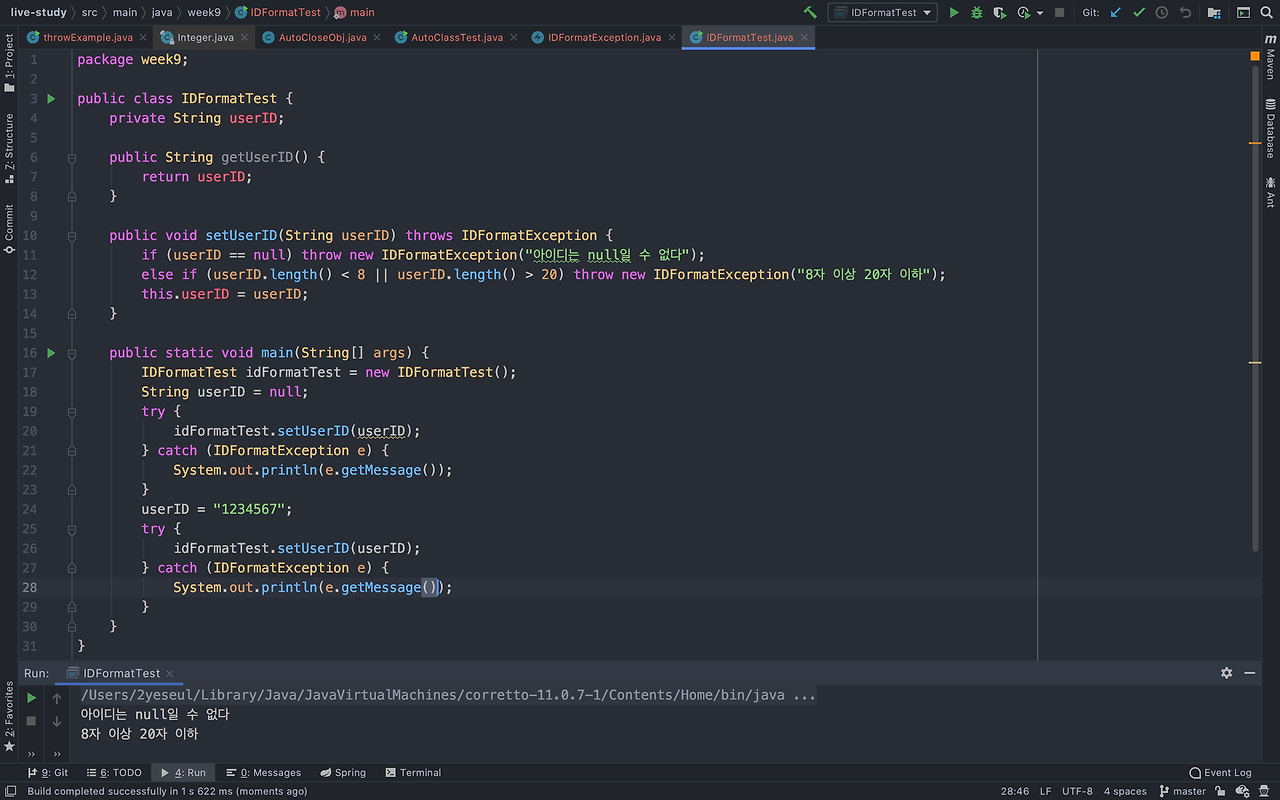Screen dimensions: 1280x800
Task: Rerun program from Run panel green arrow
Action: [32, 698]
